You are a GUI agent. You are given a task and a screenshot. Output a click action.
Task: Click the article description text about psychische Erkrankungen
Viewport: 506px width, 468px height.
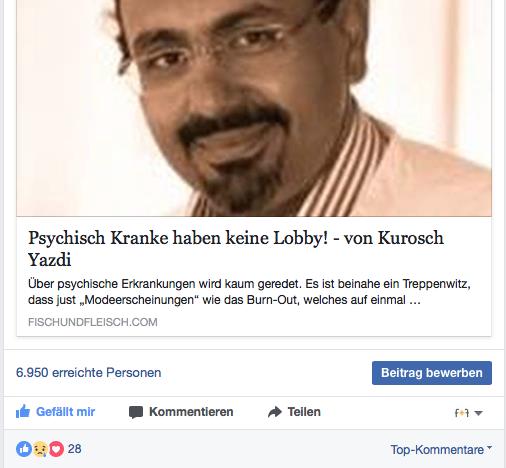click(249, 292)
